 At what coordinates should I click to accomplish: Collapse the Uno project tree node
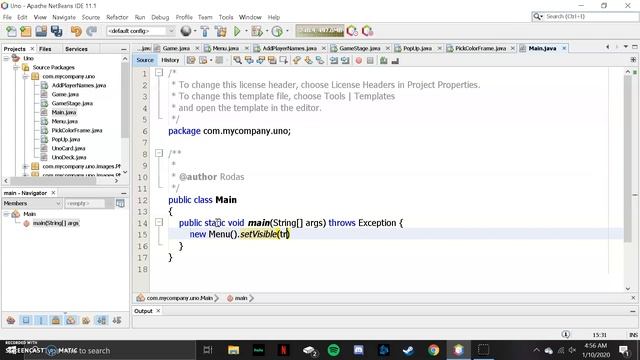click(6, 58)
